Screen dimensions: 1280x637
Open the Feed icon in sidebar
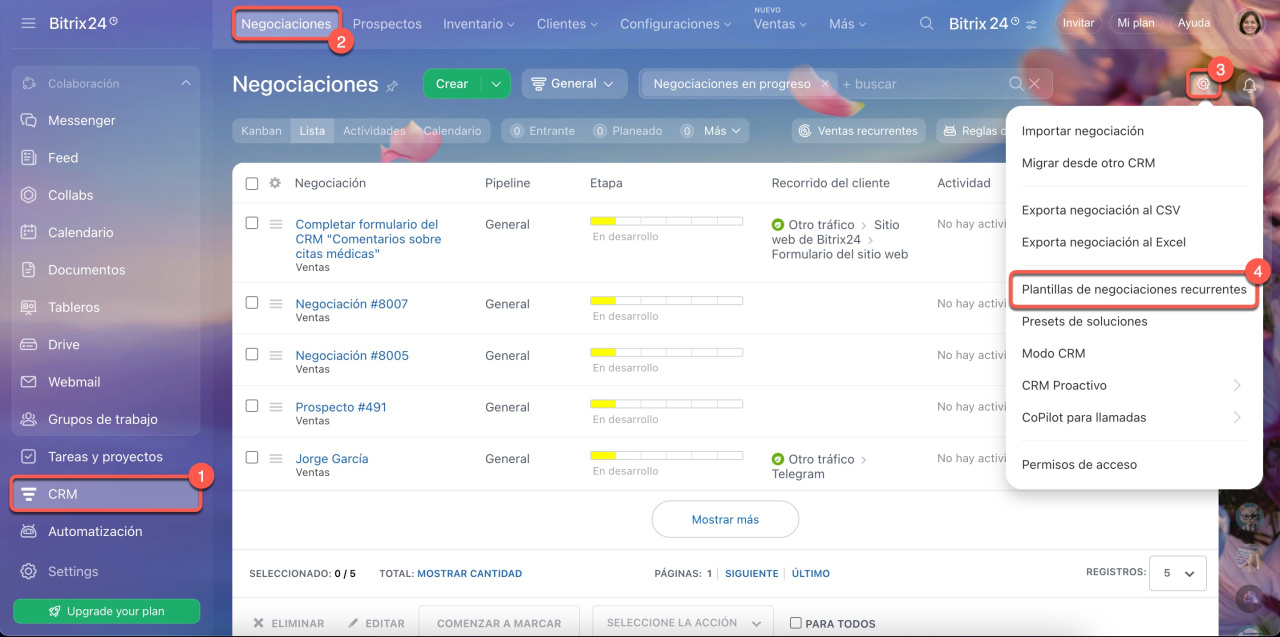29,158
